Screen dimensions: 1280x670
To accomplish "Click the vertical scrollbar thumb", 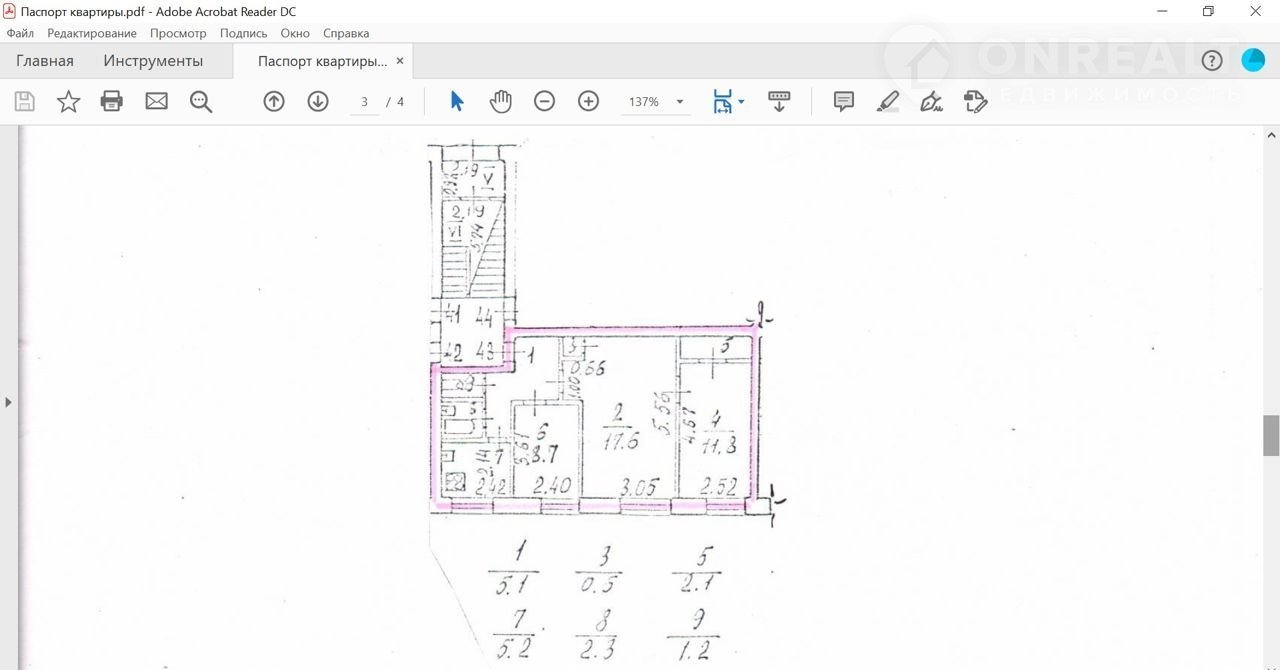I will pyautogui.click(x=1271, y=435).
